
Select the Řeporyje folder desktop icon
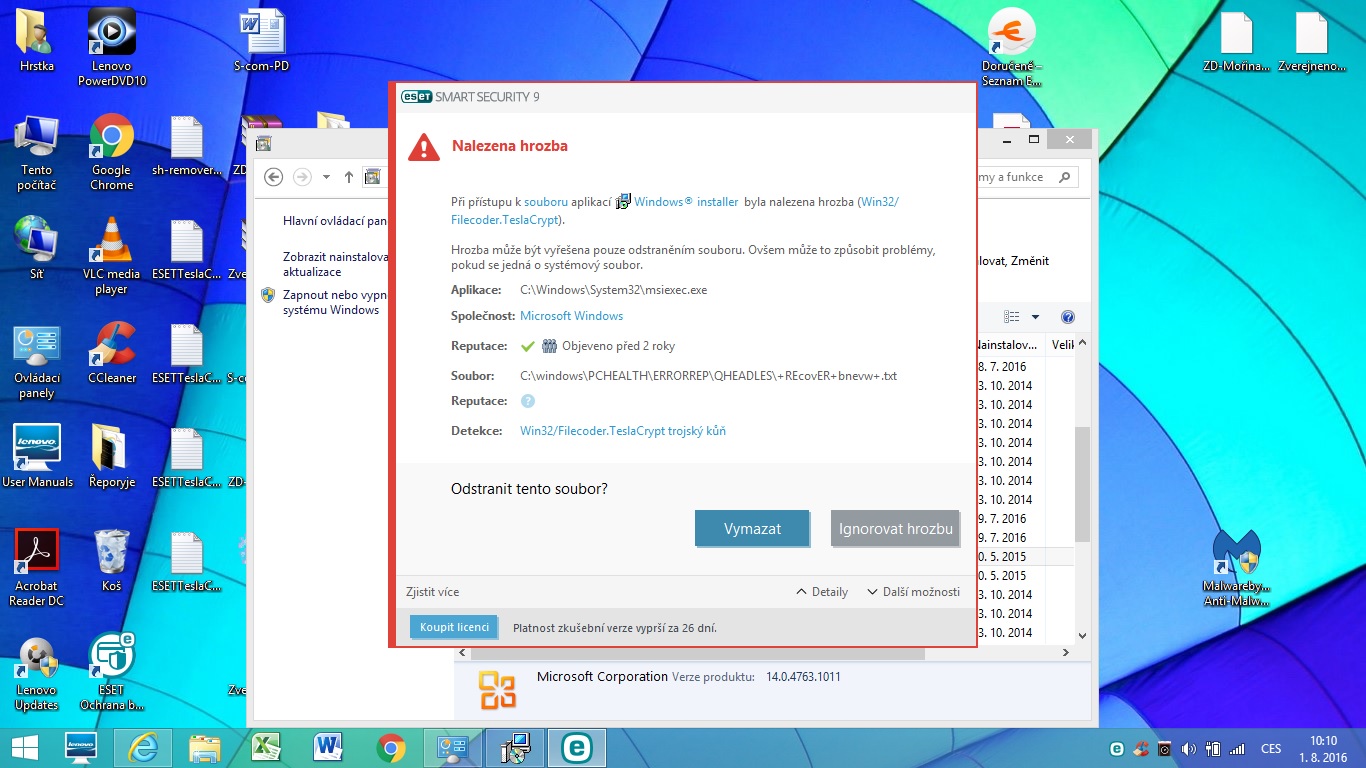112,456
